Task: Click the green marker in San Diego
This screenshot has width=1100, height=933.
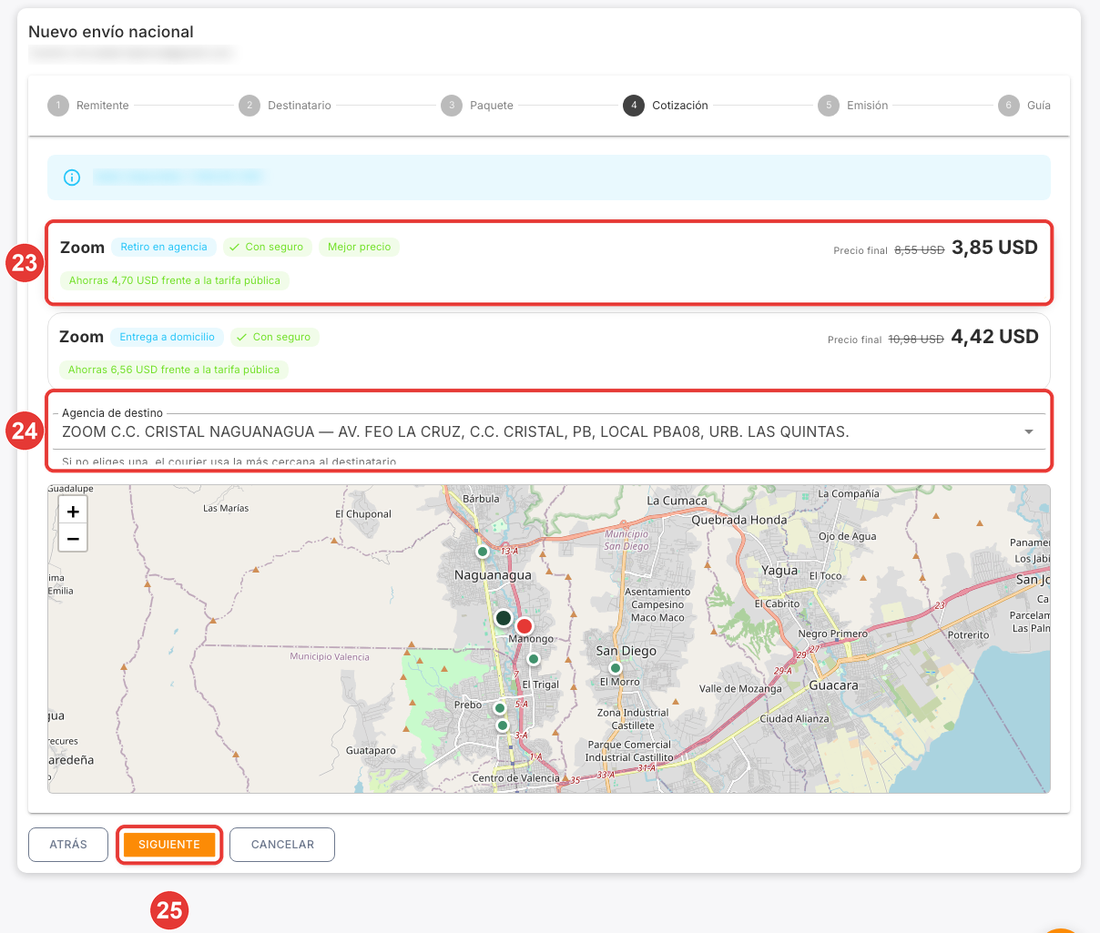Action: (x=615, y=668)
